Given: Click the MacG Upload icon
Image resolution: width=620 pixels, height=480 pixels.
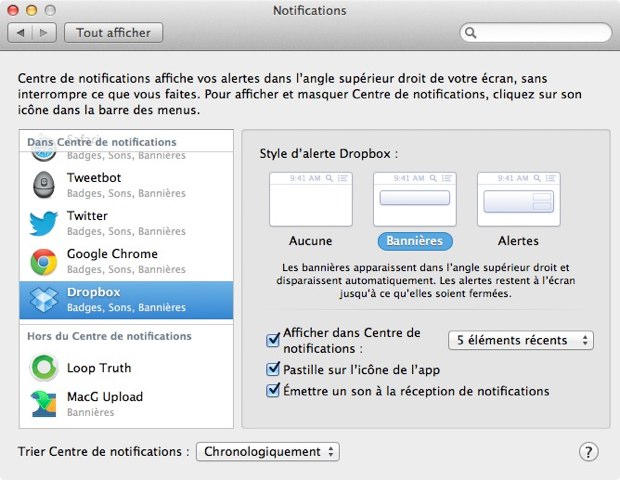Looking at the screenshot, I should tap(44, 404).
